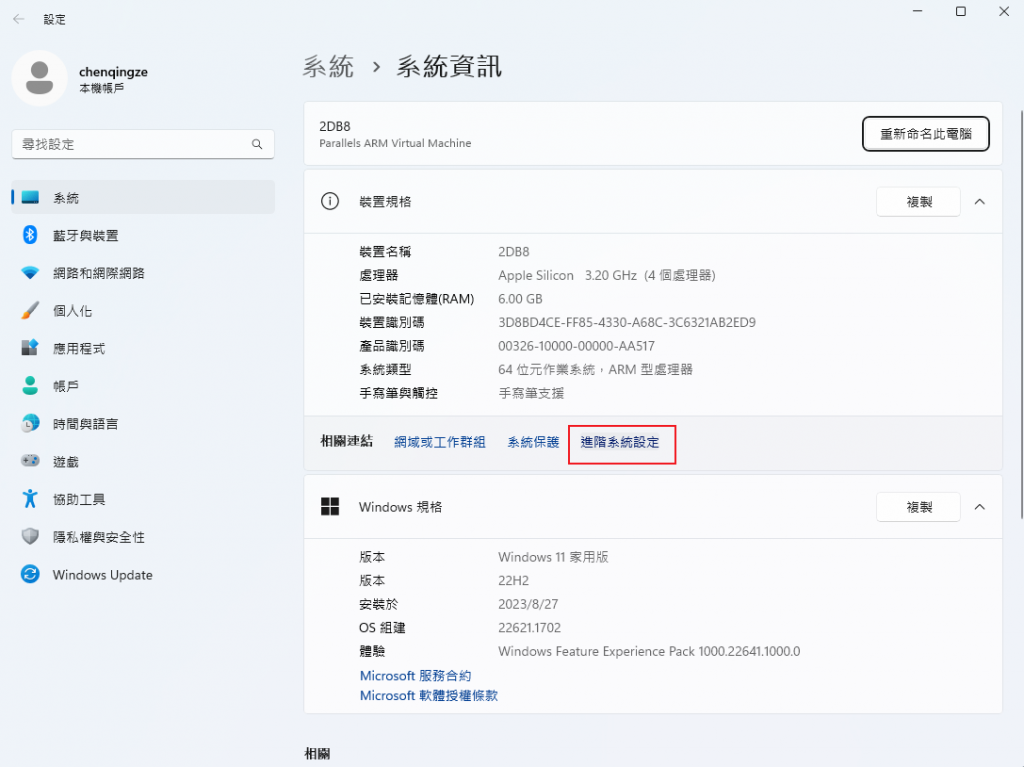Click the game controller icon
1024x767 pixels.
click(30, 461)
